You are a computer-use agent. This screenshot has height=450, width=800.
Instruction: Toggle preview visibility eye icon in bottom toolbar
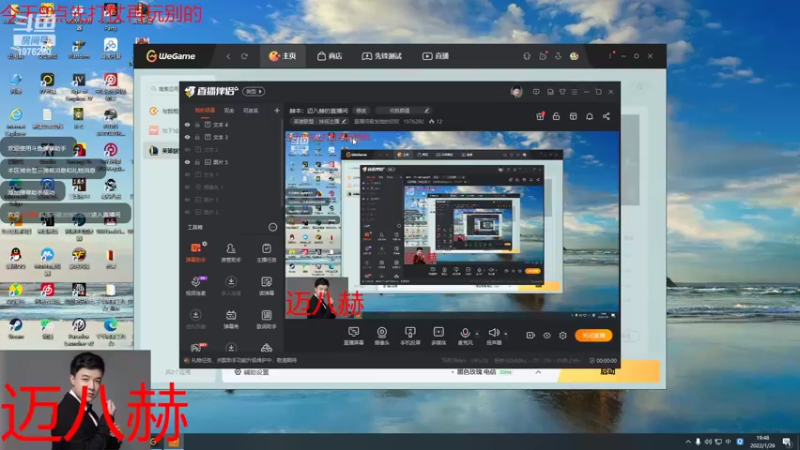click(546, 335)
